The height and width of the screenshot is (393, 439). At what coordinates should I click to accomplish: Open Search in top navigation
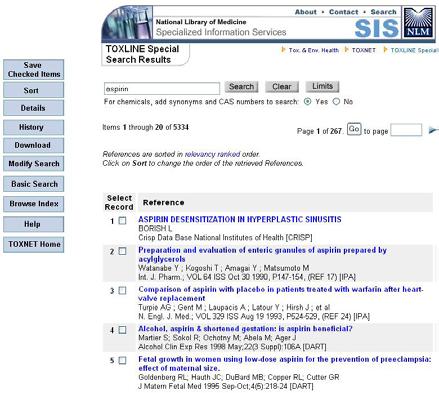coord(384,12)
